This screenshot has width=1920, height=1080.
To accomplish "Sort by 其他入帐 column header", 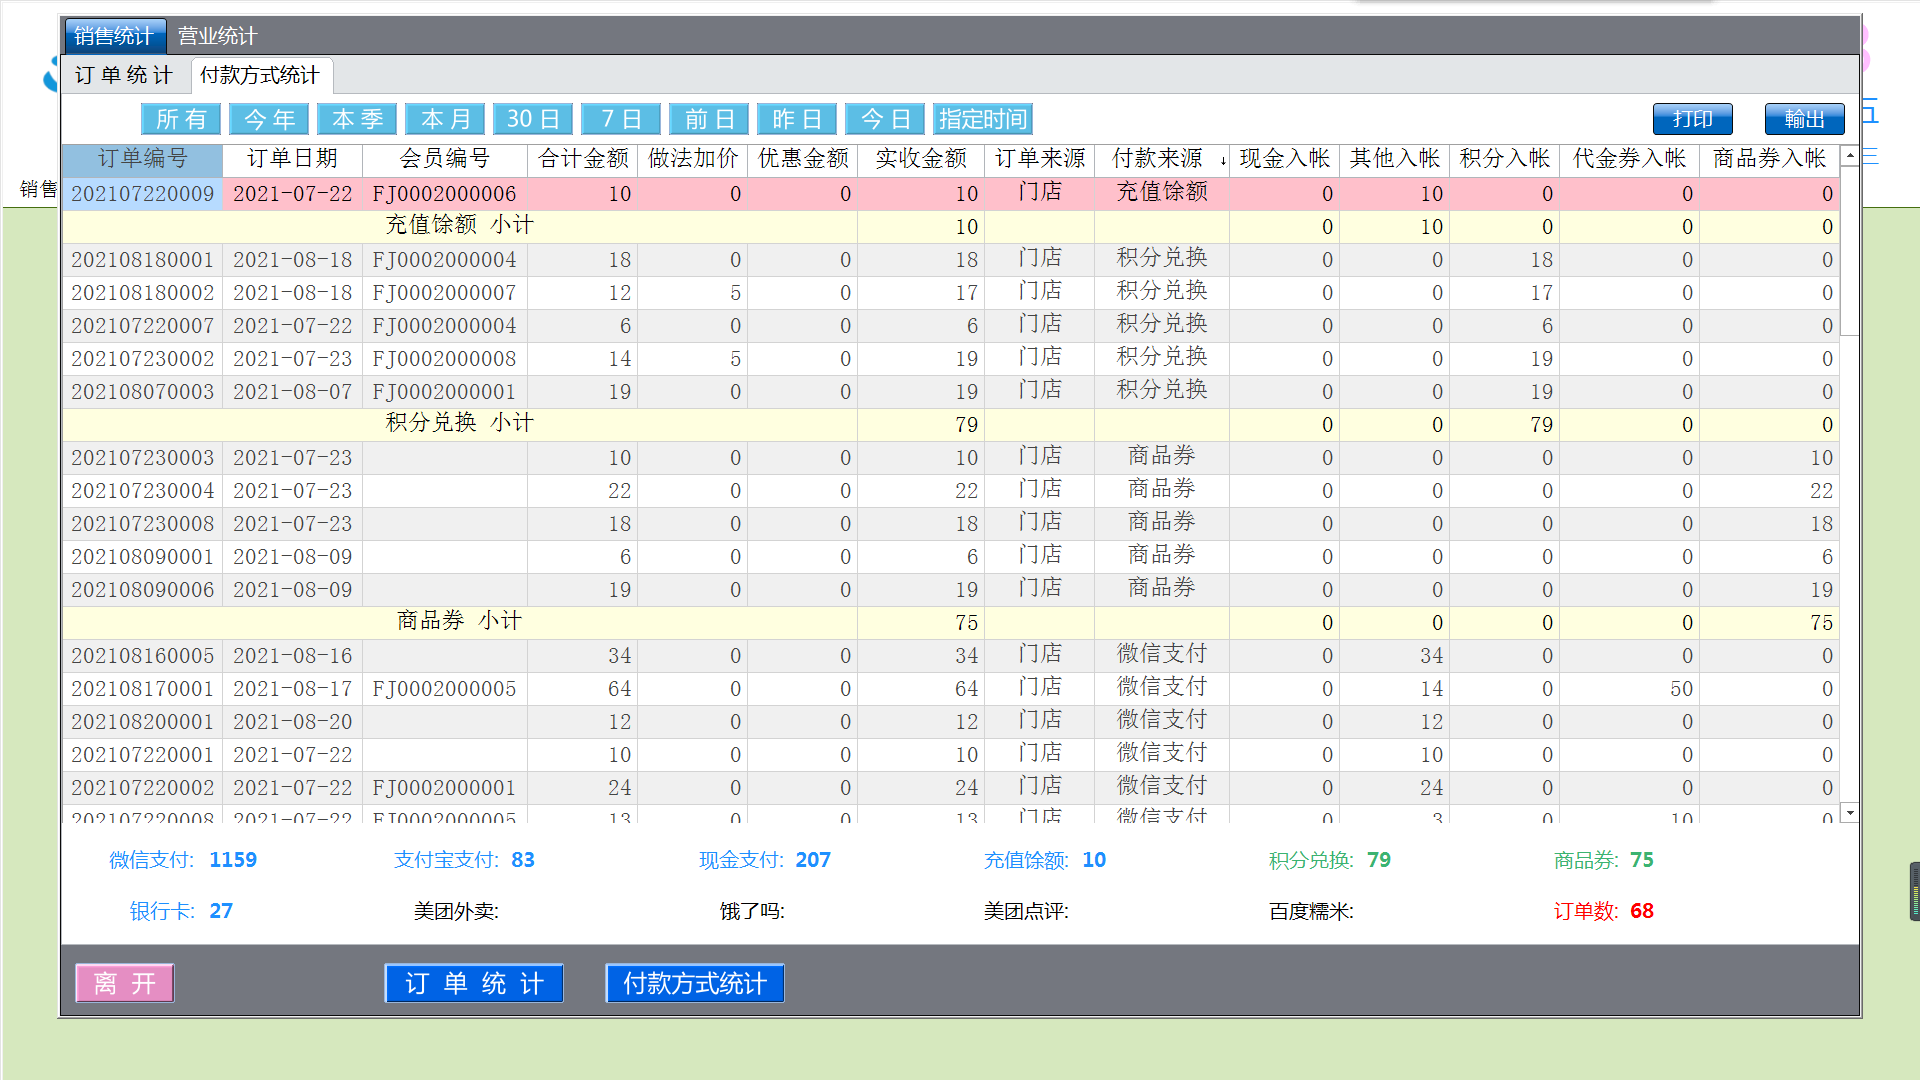I will click(1395, 159).
